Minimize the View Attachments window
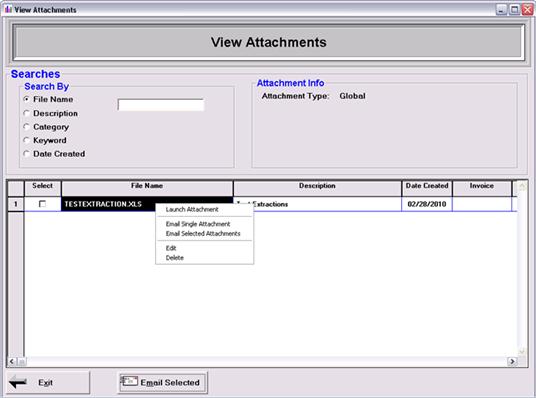The height and width of the screenshot is (398, 536). (501, 10)
